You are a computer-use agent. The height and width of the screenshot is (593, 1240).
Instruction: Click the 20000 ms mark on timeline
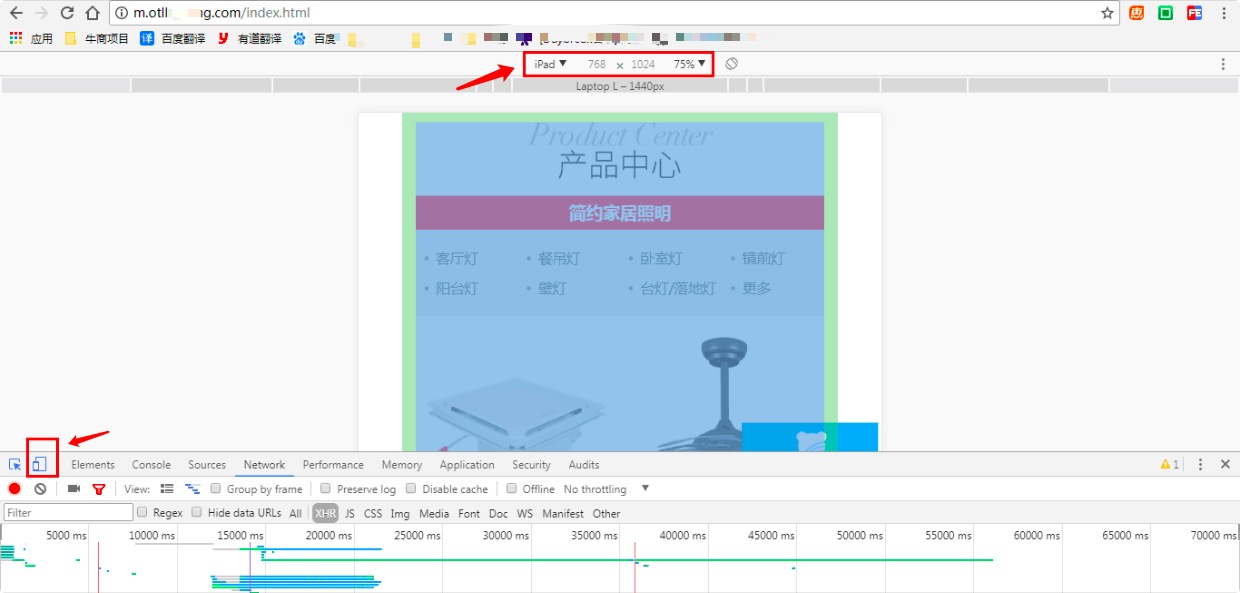pos(329,535)
